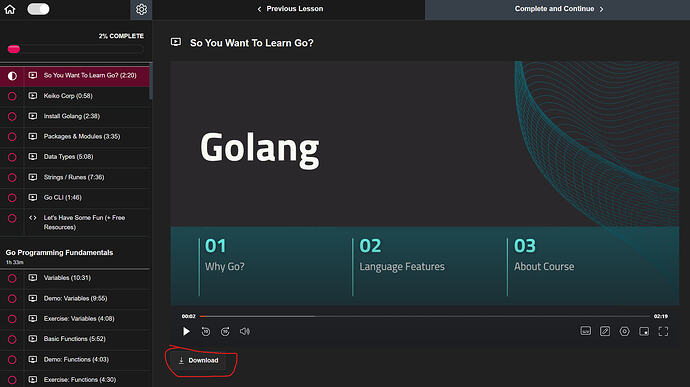
Task: Click video icon beside Go CLI
Action: click(33, 197)
